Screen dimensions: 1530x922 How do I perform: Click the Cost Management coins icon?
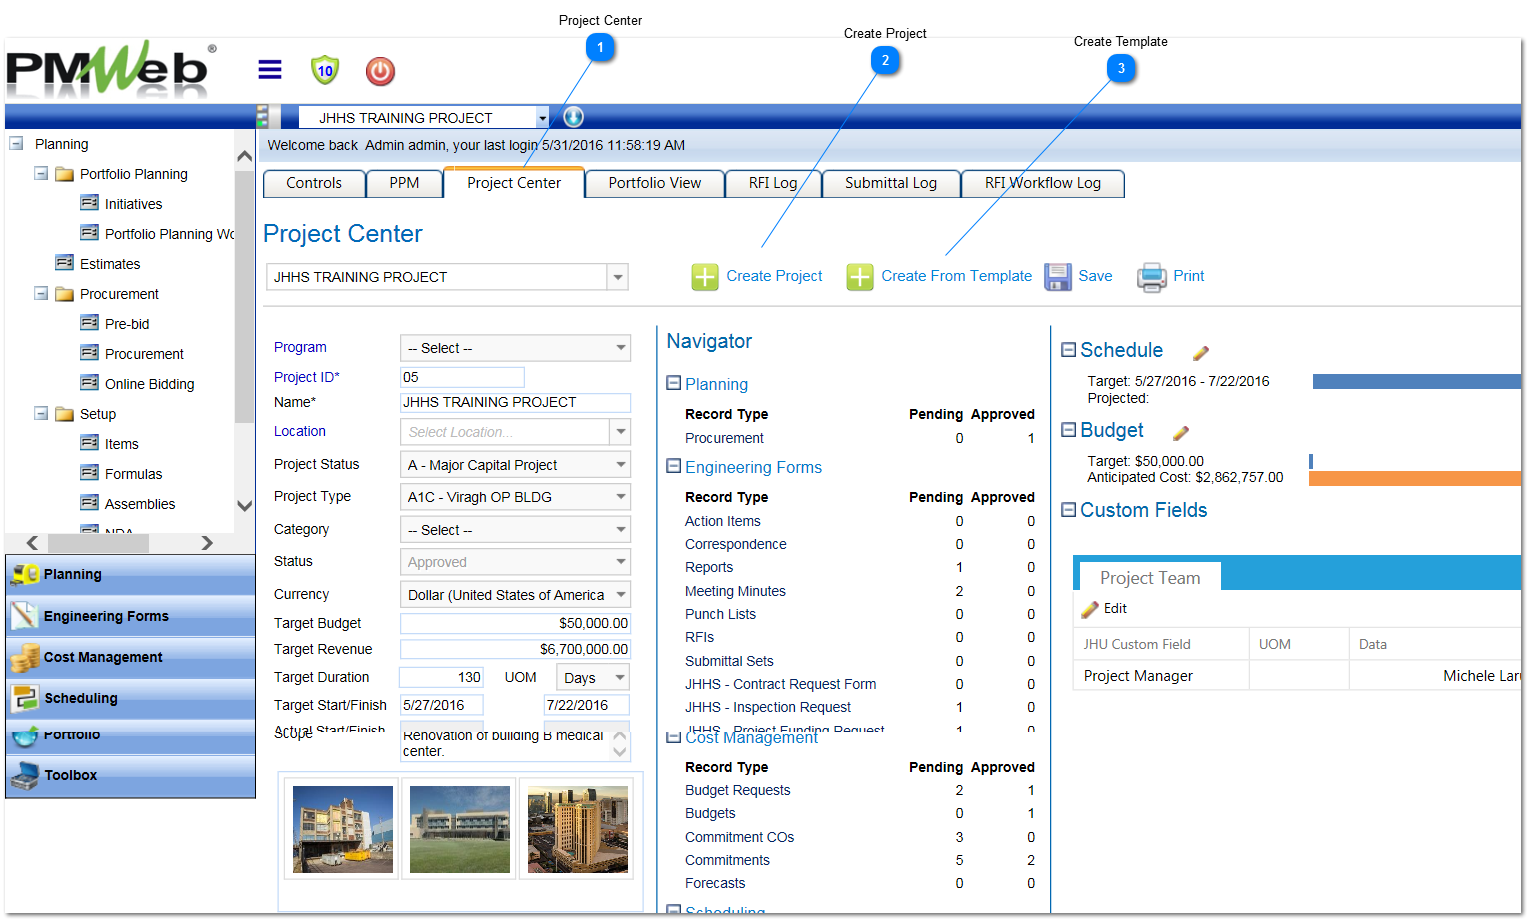point(25,657)
